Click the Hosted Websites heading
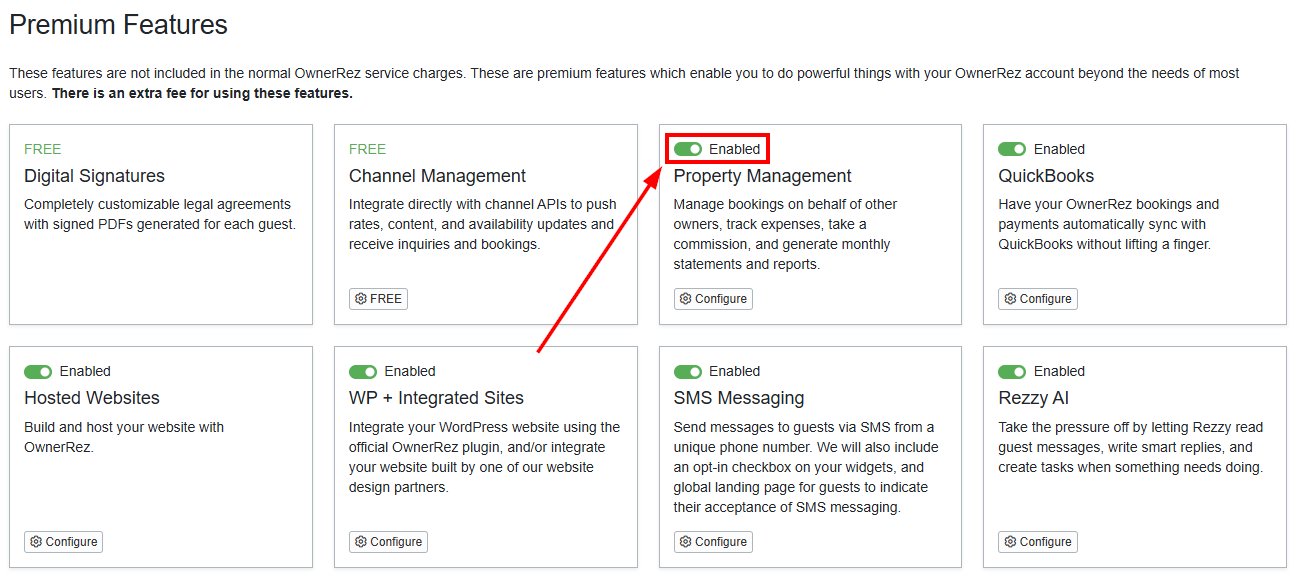1299x578 pixels. coord(92,398)
